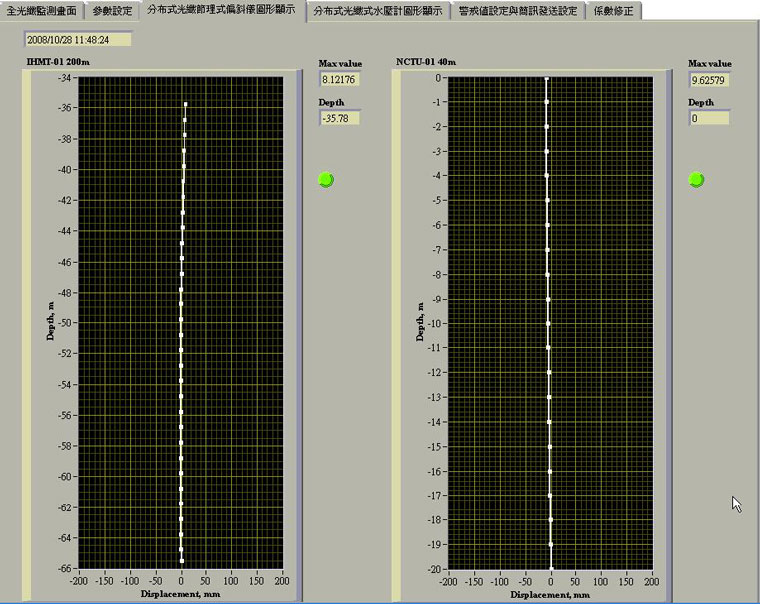Click the topmost data point on IHMT-01 curve

point(186,104)
